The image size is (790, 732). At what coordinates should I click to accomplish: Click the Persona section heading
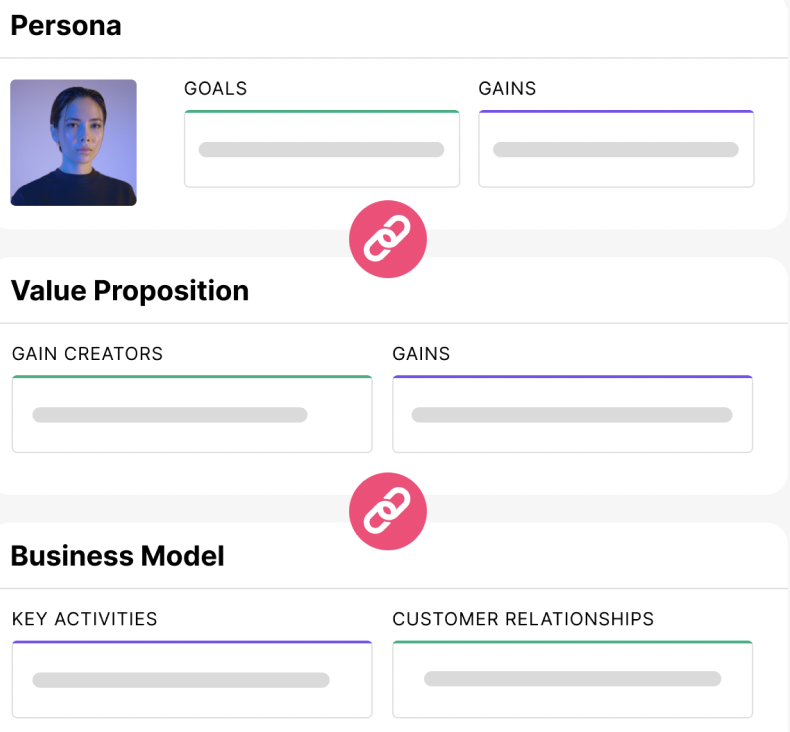66,26
